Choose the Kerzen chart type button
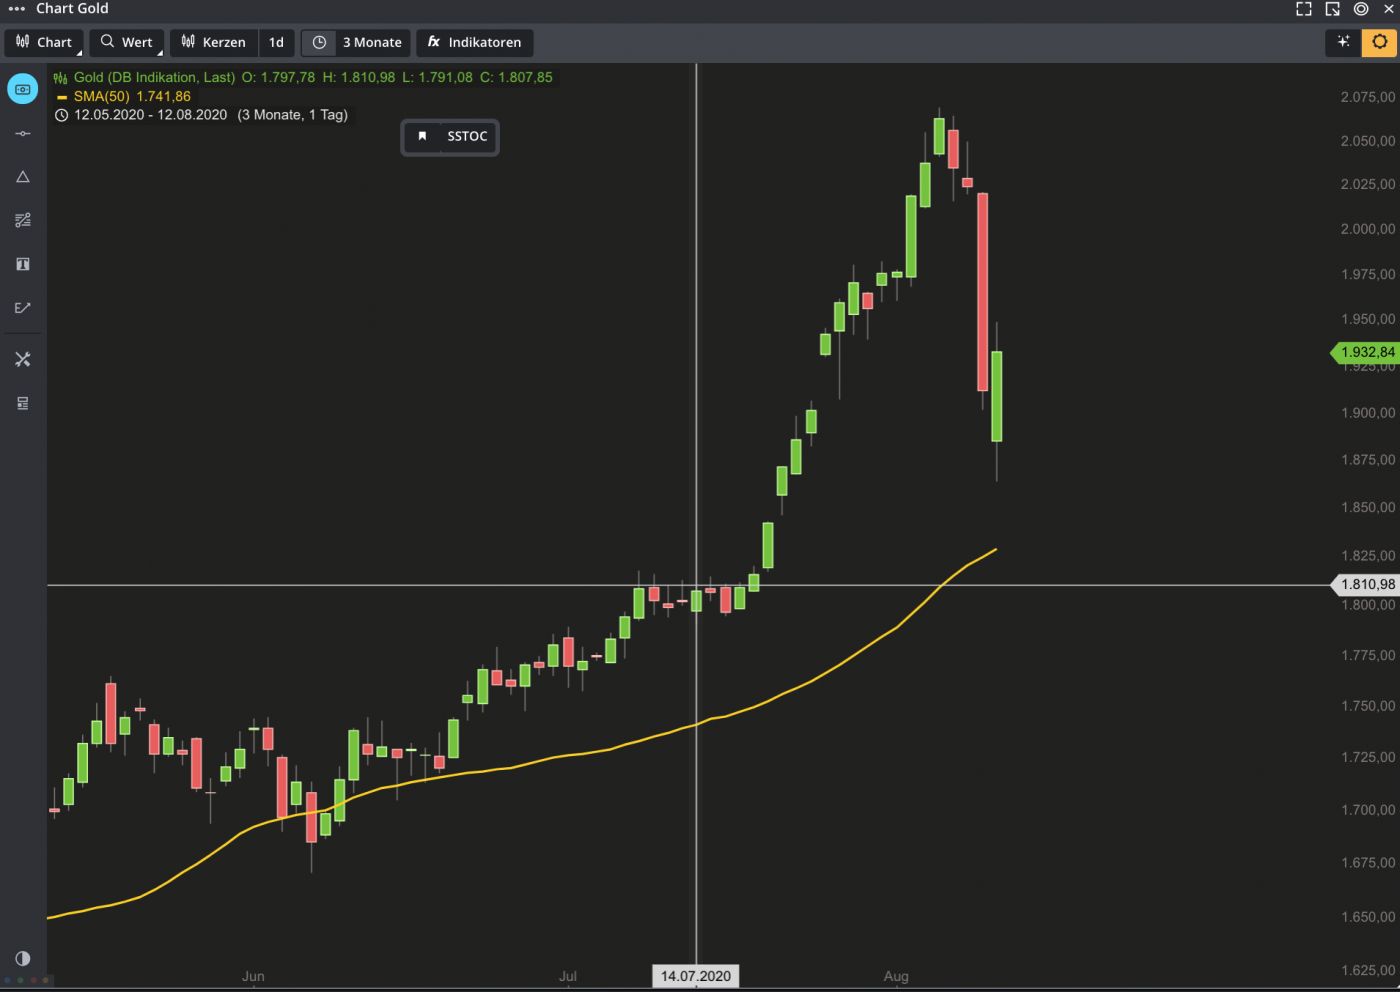The height and width of the screenshot is (992, 1400). tap(214, 42)
